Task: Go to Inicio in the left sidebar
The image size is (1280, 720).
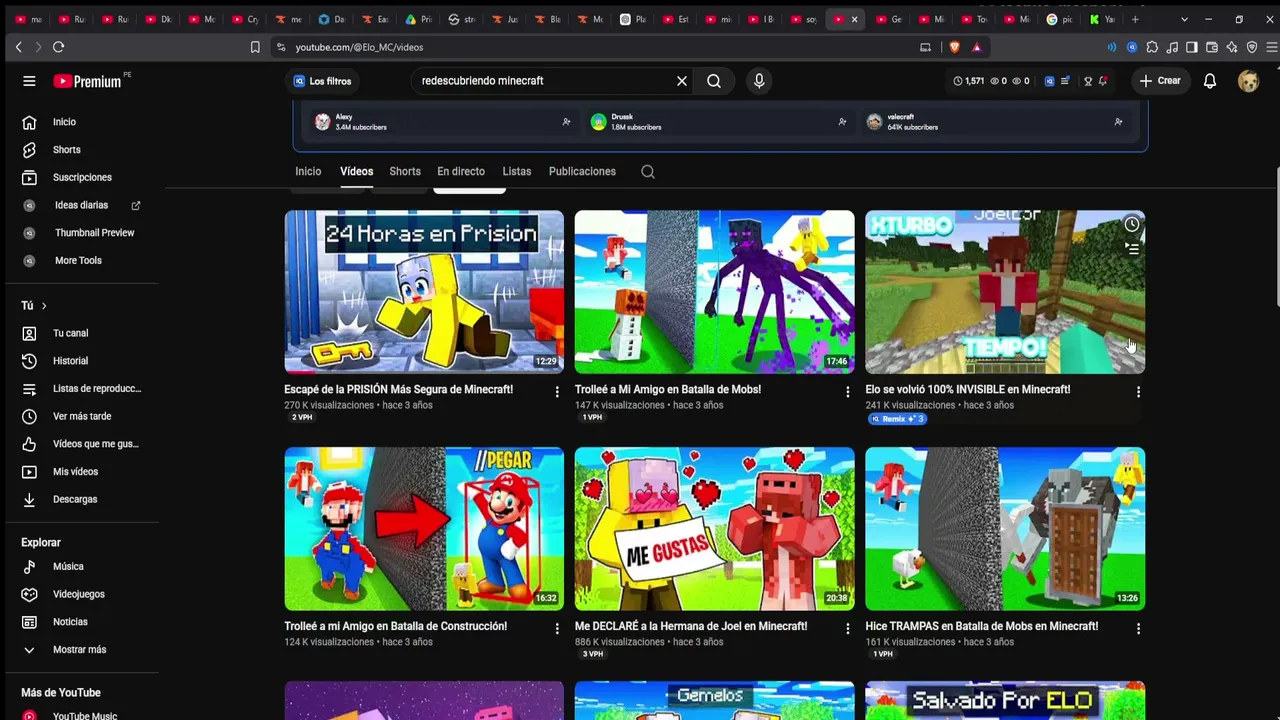Action: pyautogui.click(x=81, y=122)
